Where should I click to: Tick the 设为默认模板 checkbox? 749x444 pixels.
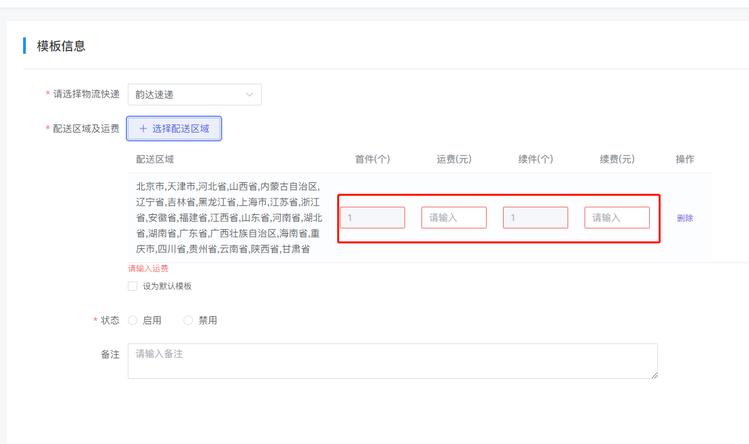click(132, 286)
